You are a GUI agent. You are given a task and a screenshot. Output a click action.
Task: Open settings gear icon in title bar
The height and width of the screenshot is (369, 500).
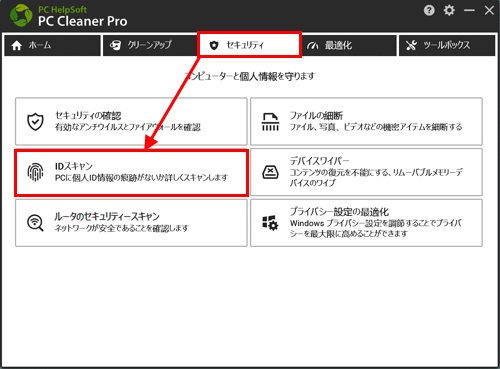click(449, 10)
